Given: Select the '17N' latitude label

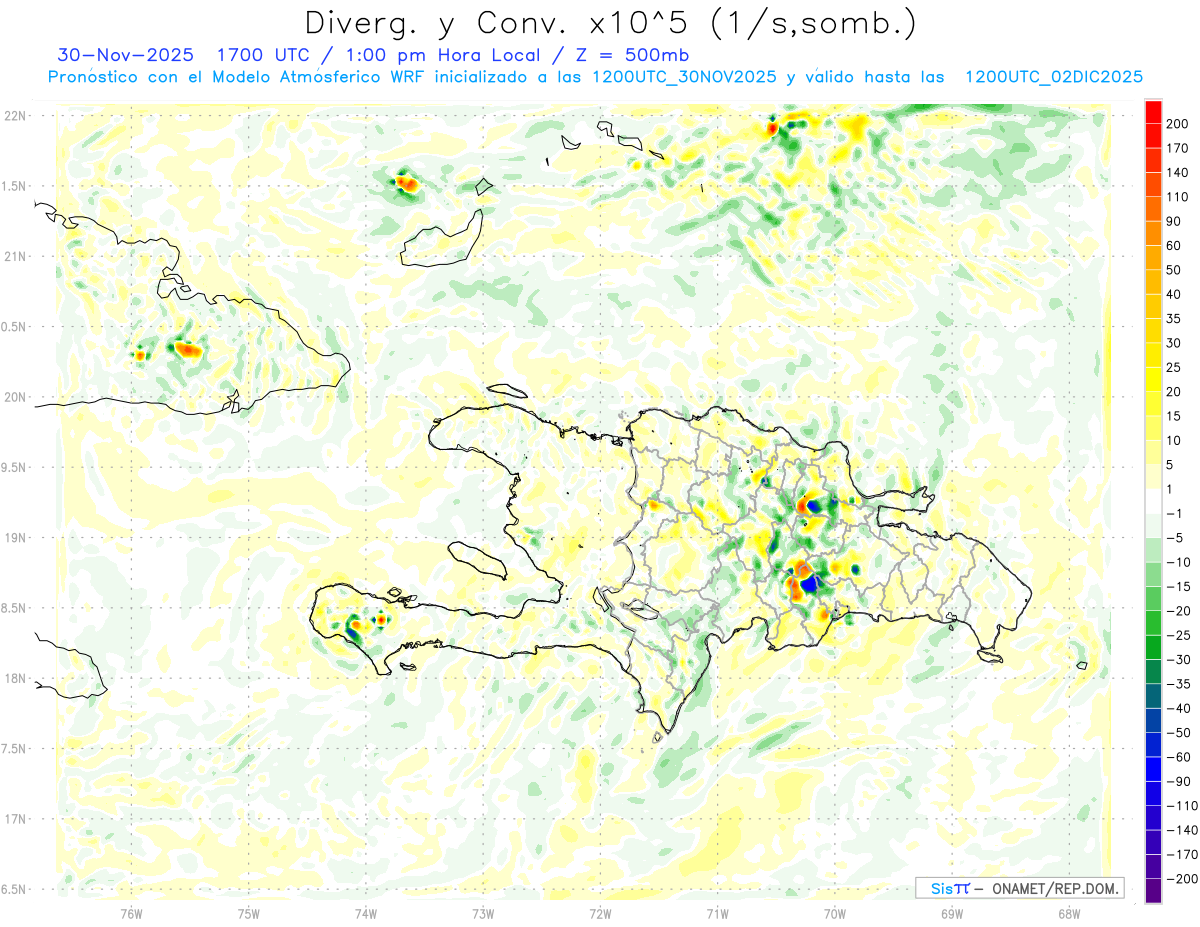Looking at the screenshot, I should (15, 819).
